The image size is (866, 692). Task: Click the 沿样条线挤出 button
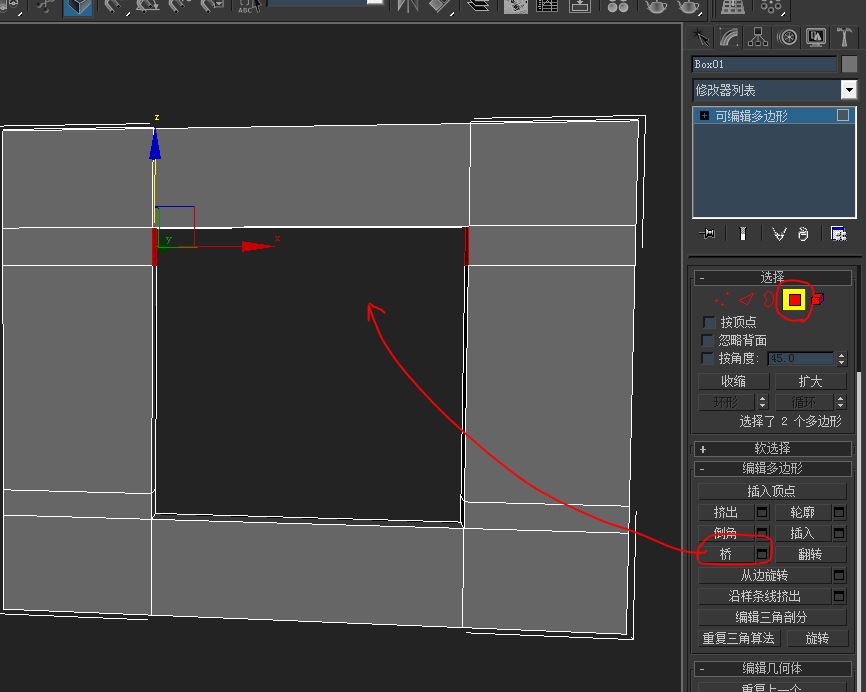click(764, 596)
